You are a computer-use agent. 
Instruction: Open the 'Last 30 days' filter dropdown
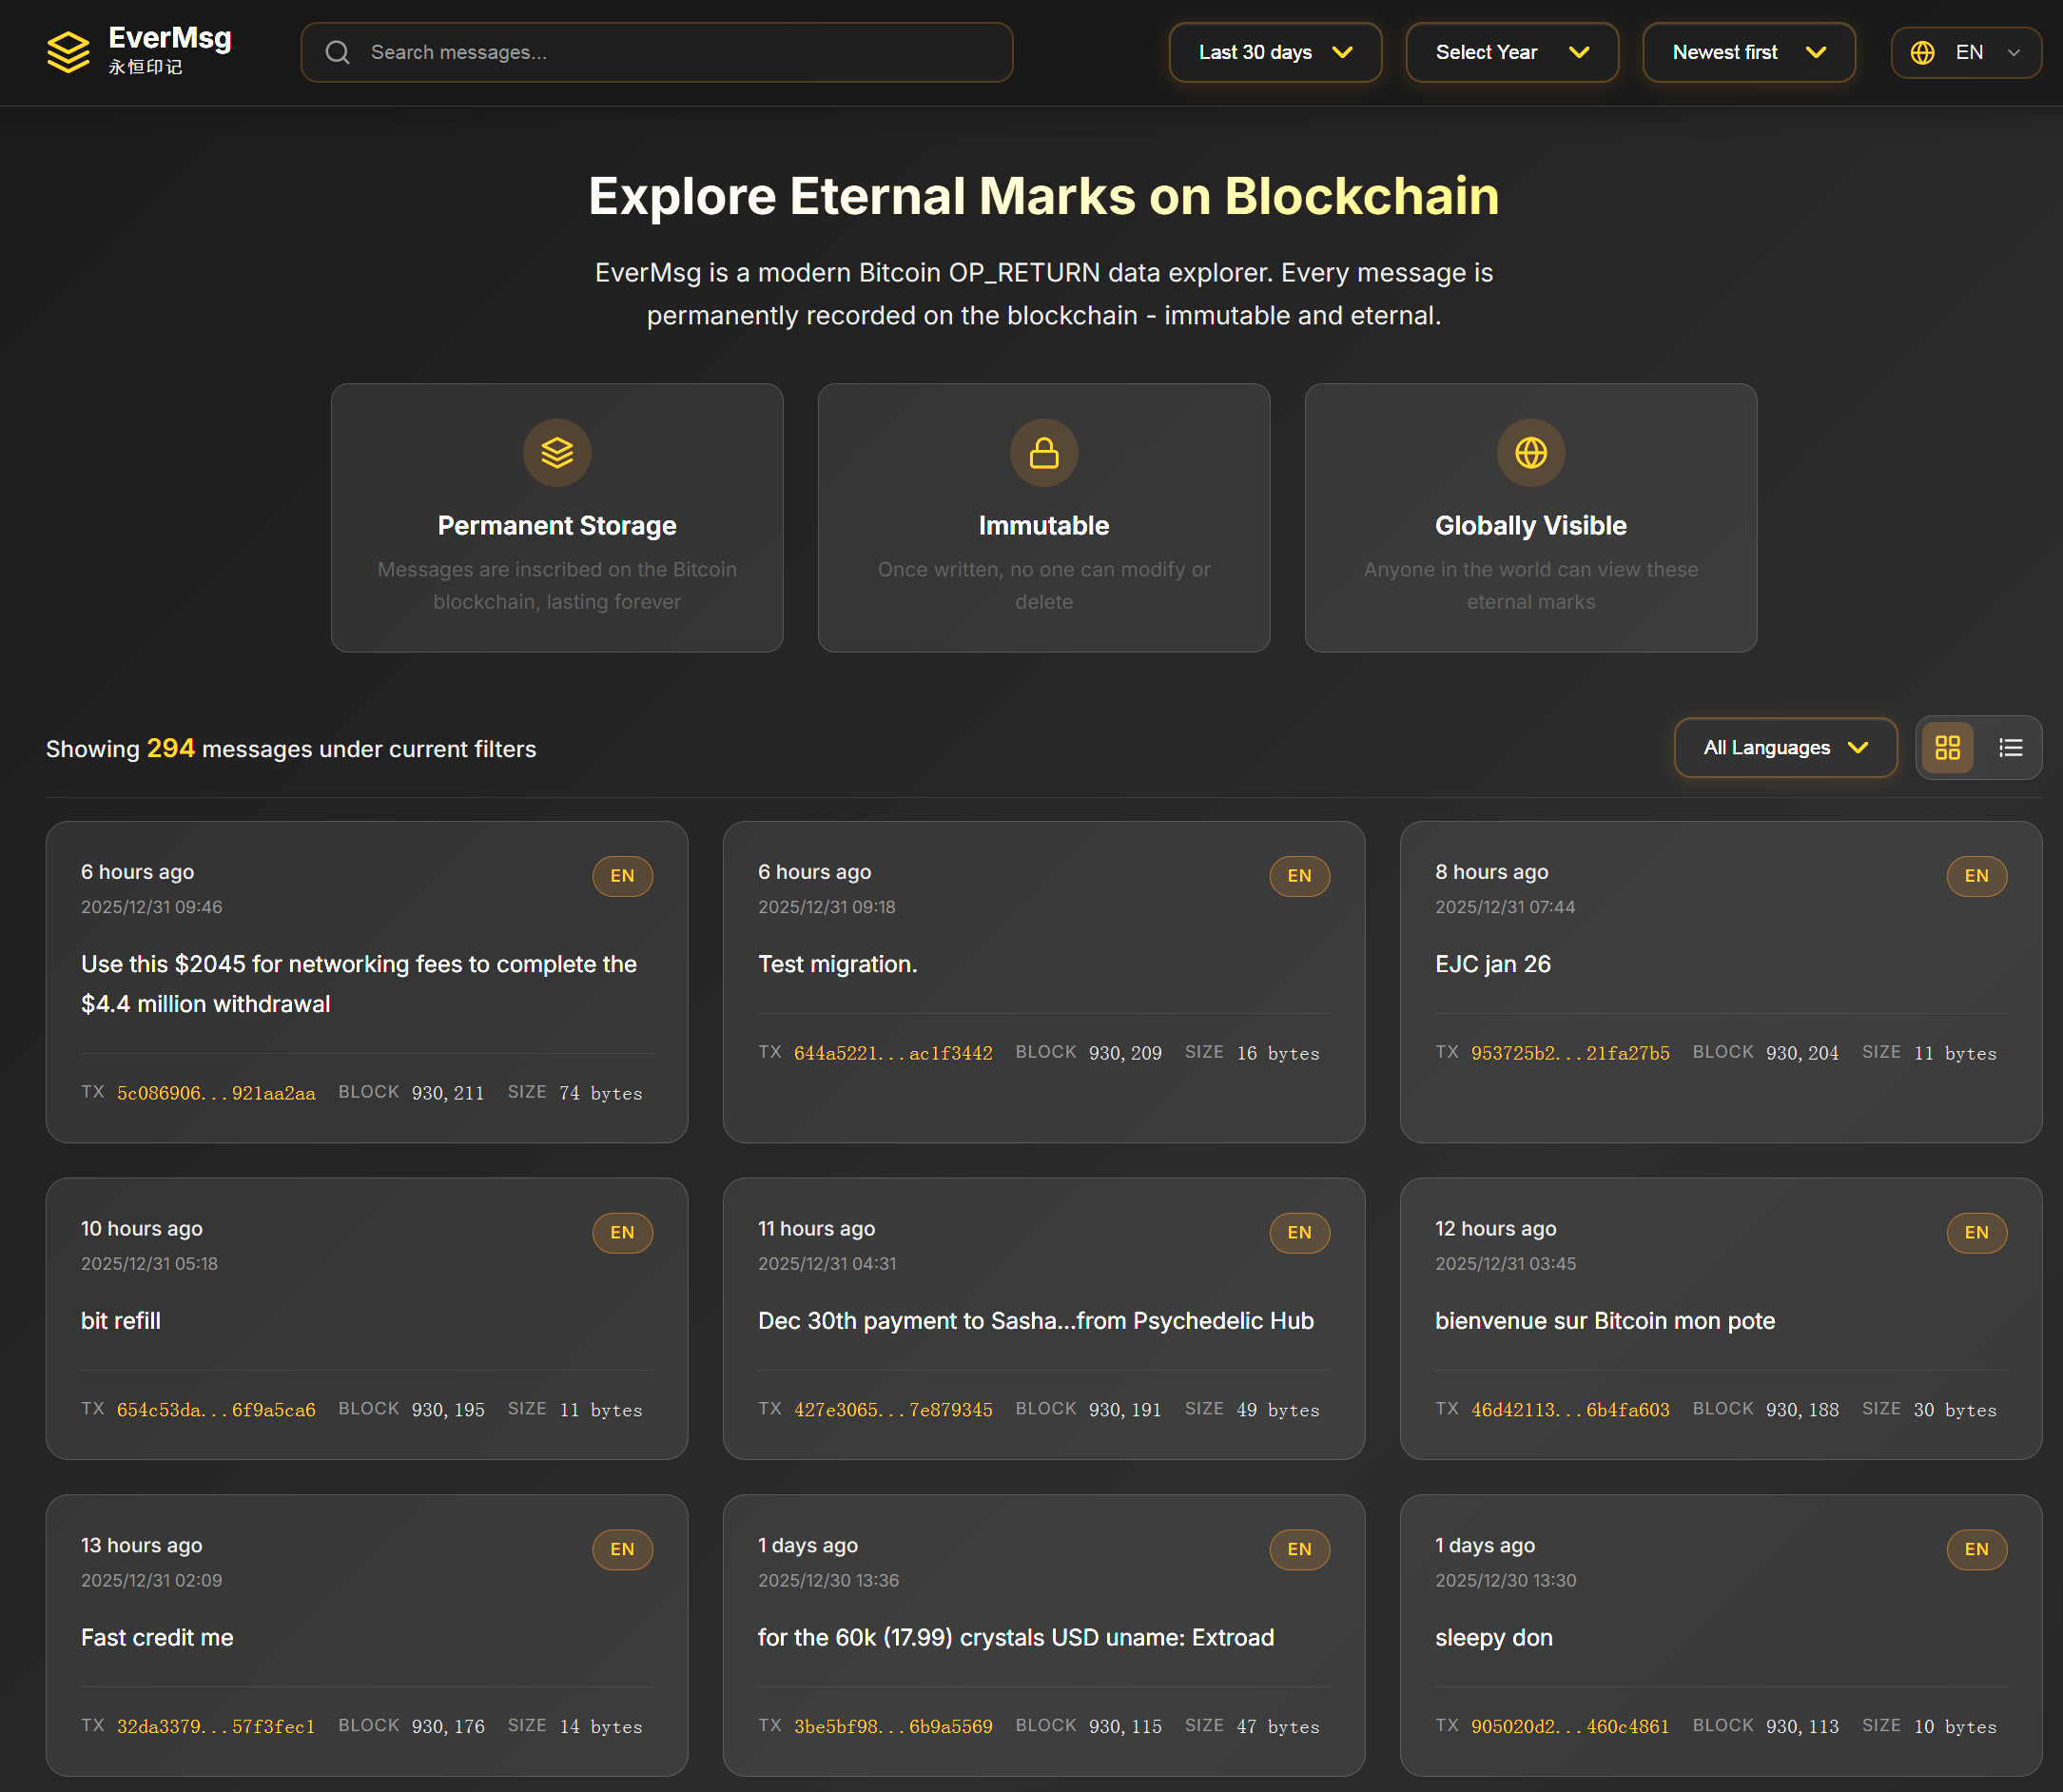coord(1274,52)
